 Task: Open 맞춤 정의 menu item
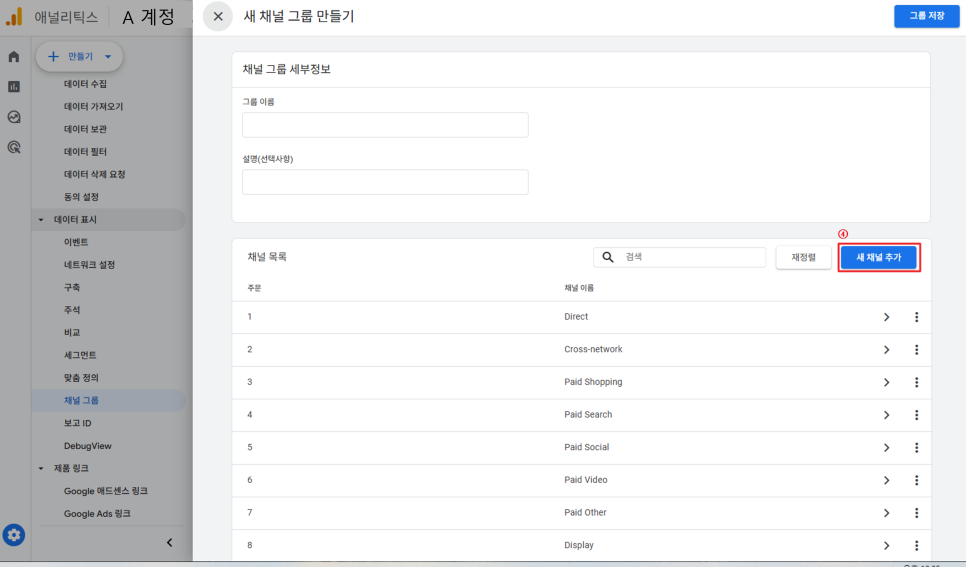pos(81,378)
